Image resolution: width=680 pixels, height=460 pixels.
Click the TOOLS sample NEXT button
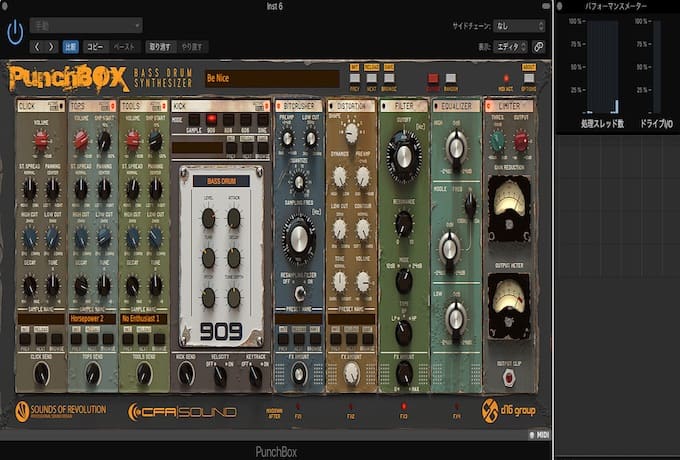coord(144,339)
